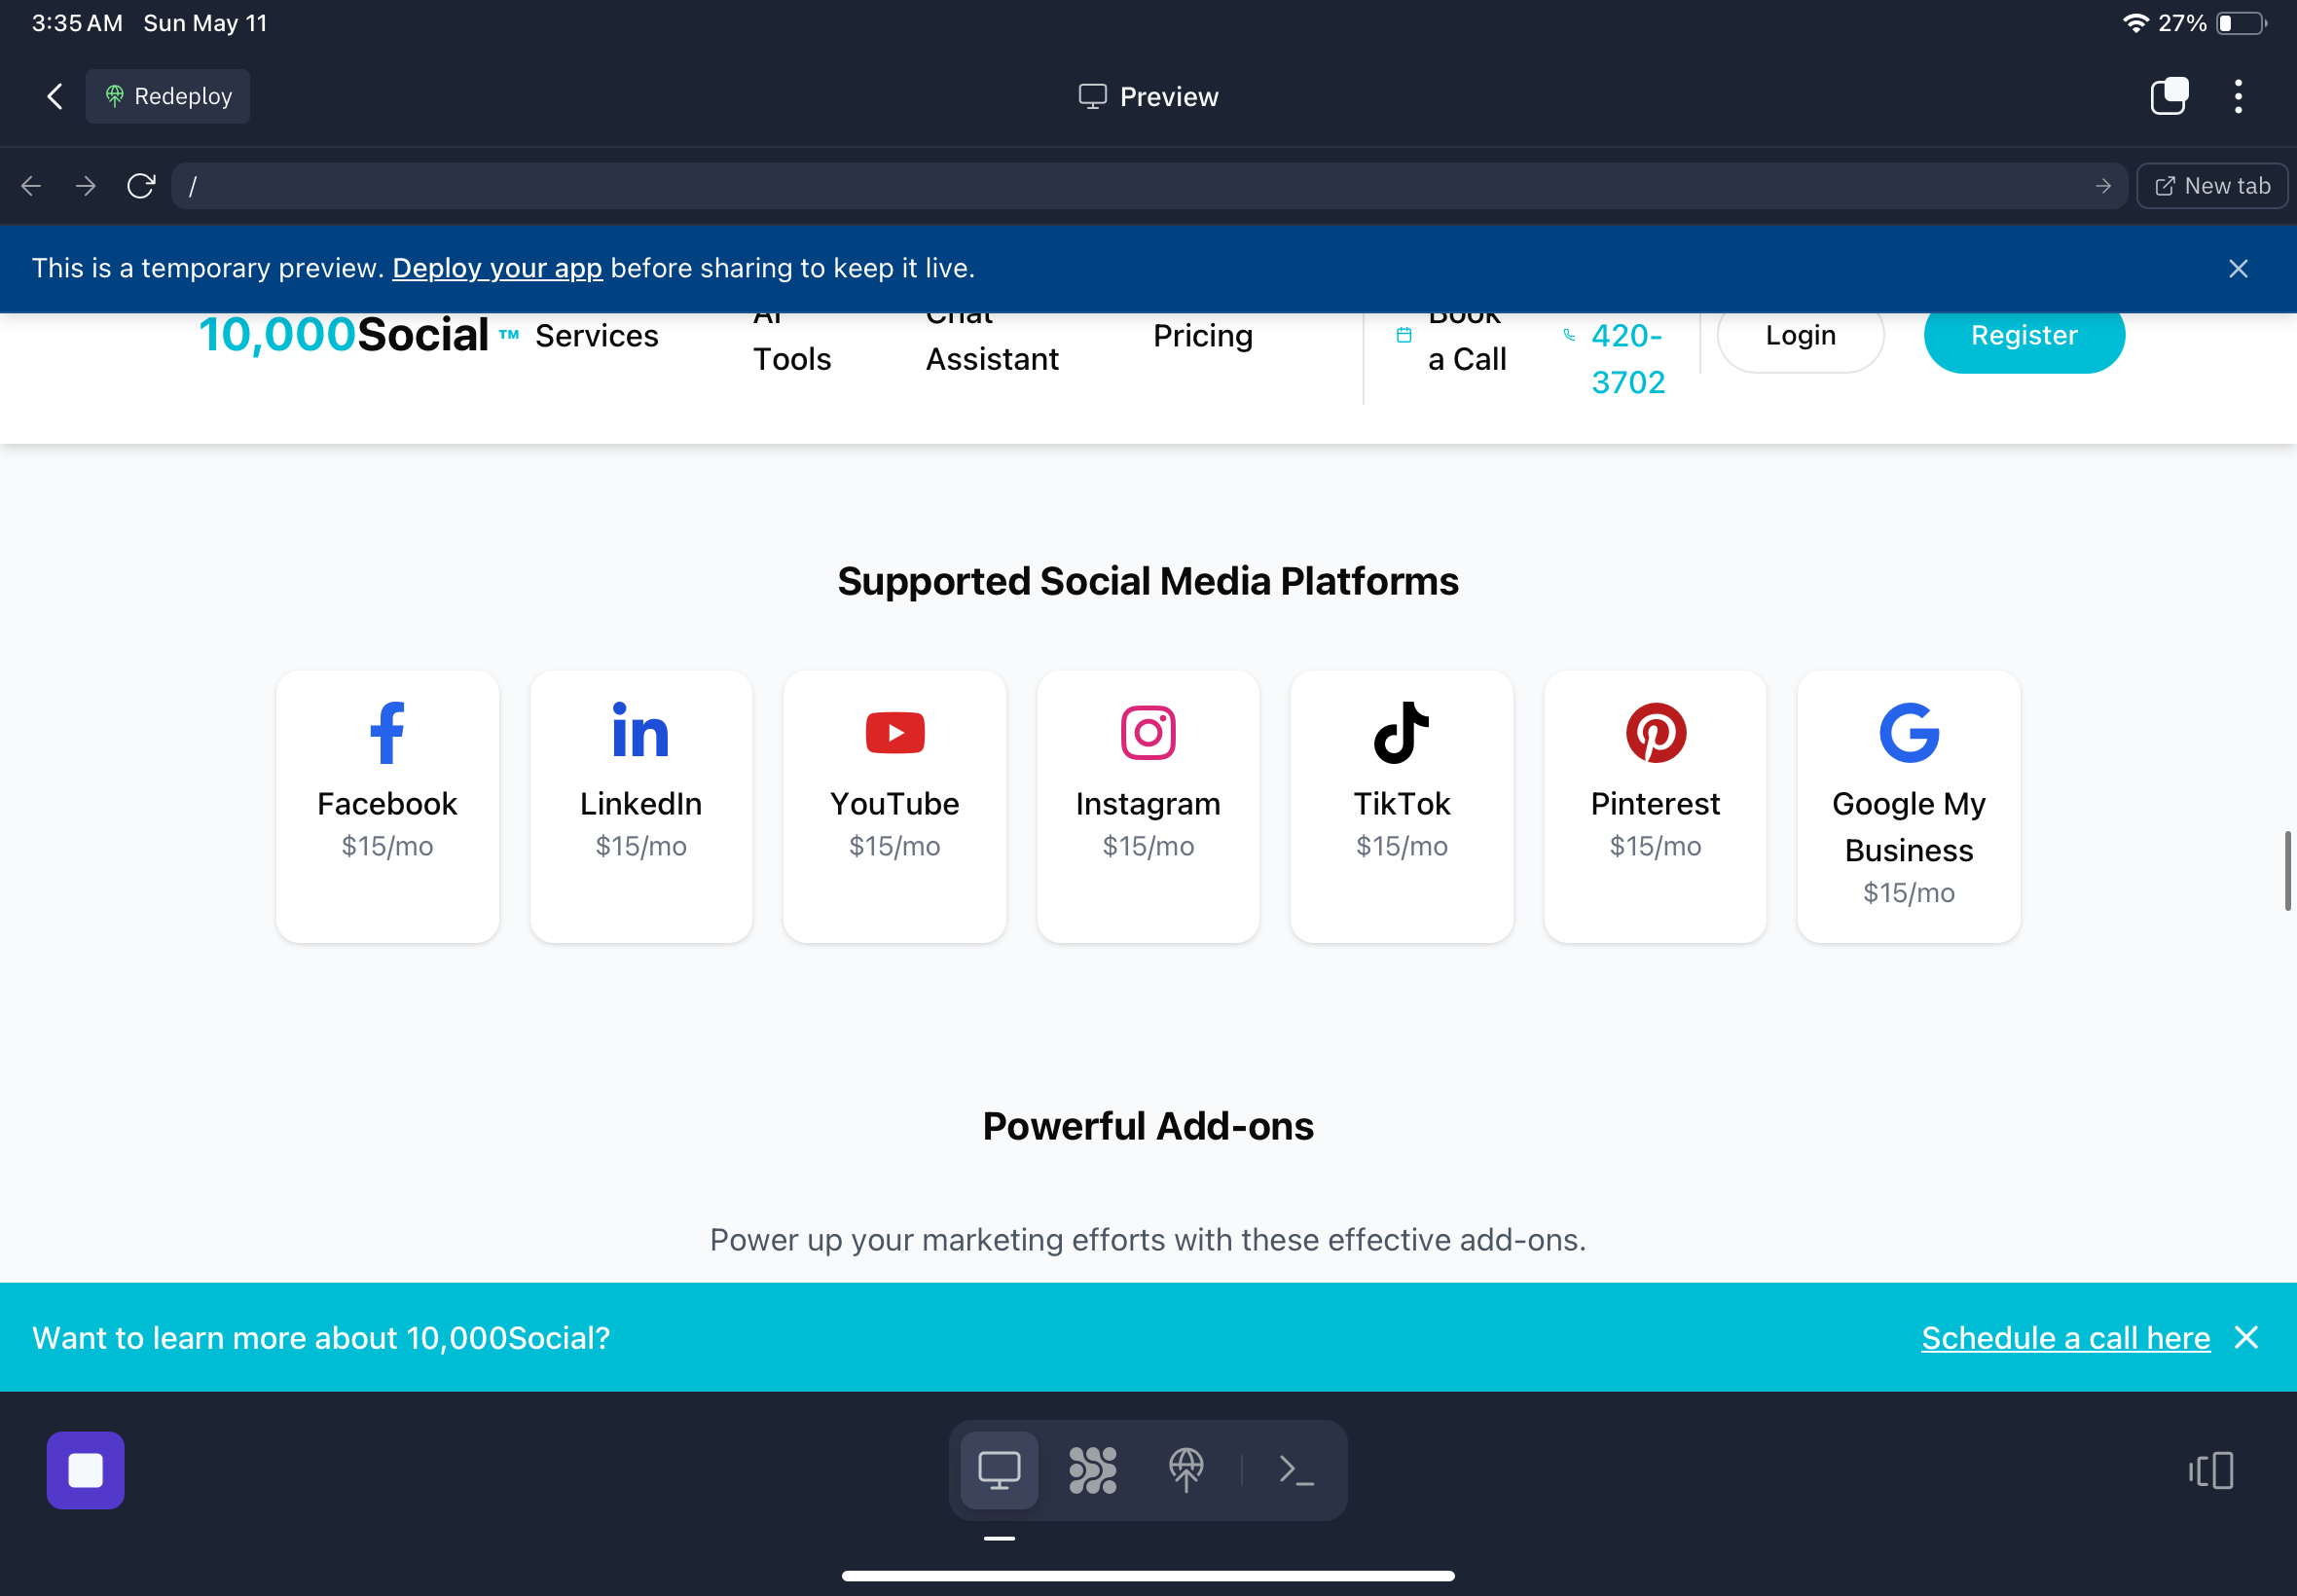
Task: Click the Instagram card label
Action: (x=1147, y=804)
